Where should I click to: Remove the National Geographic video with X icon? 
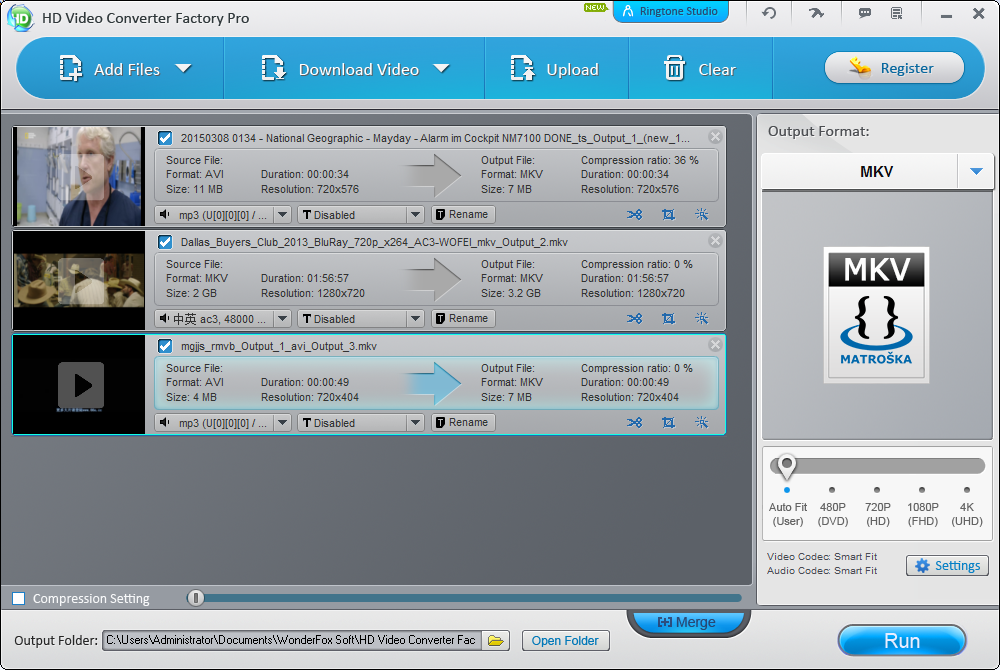[715, 136]
